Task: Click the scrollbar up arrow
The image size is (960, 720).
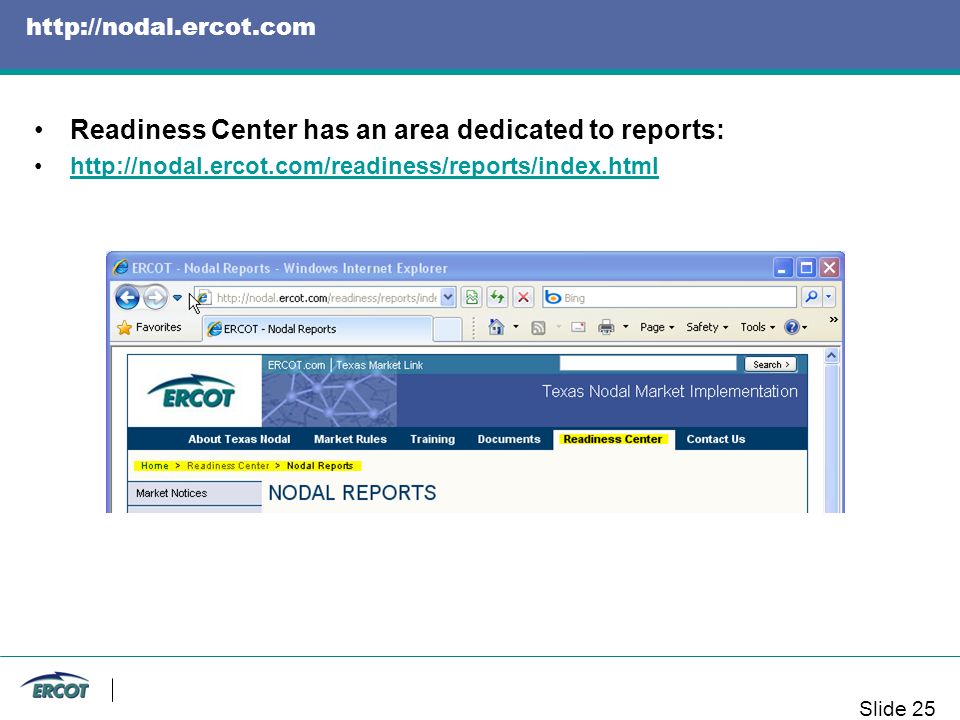Action: coord(831,356)
